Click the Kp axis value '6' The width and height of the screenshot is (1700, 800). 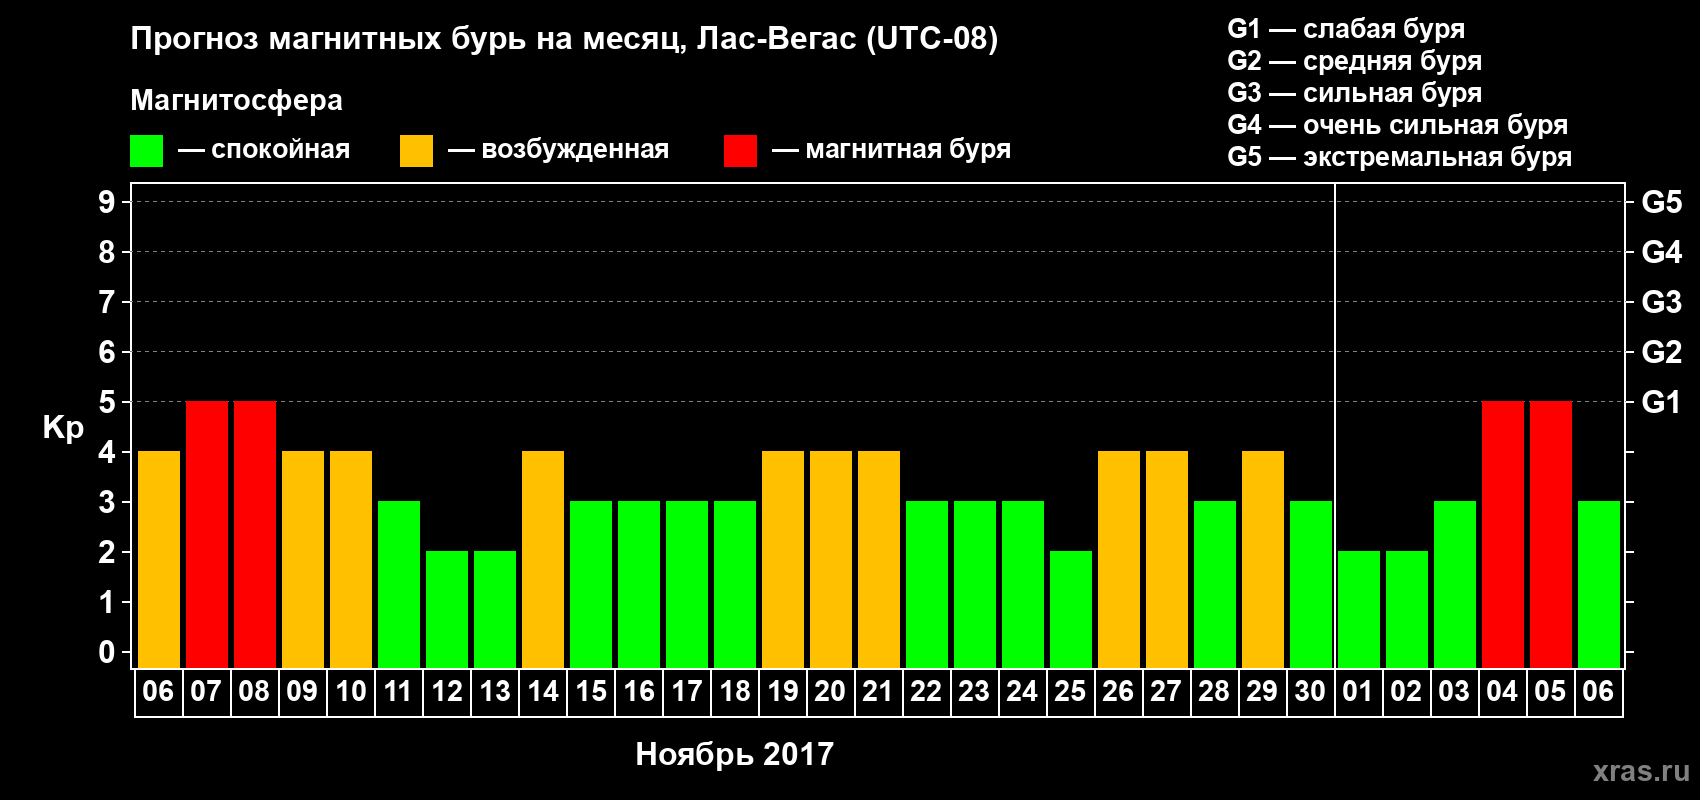107,352
